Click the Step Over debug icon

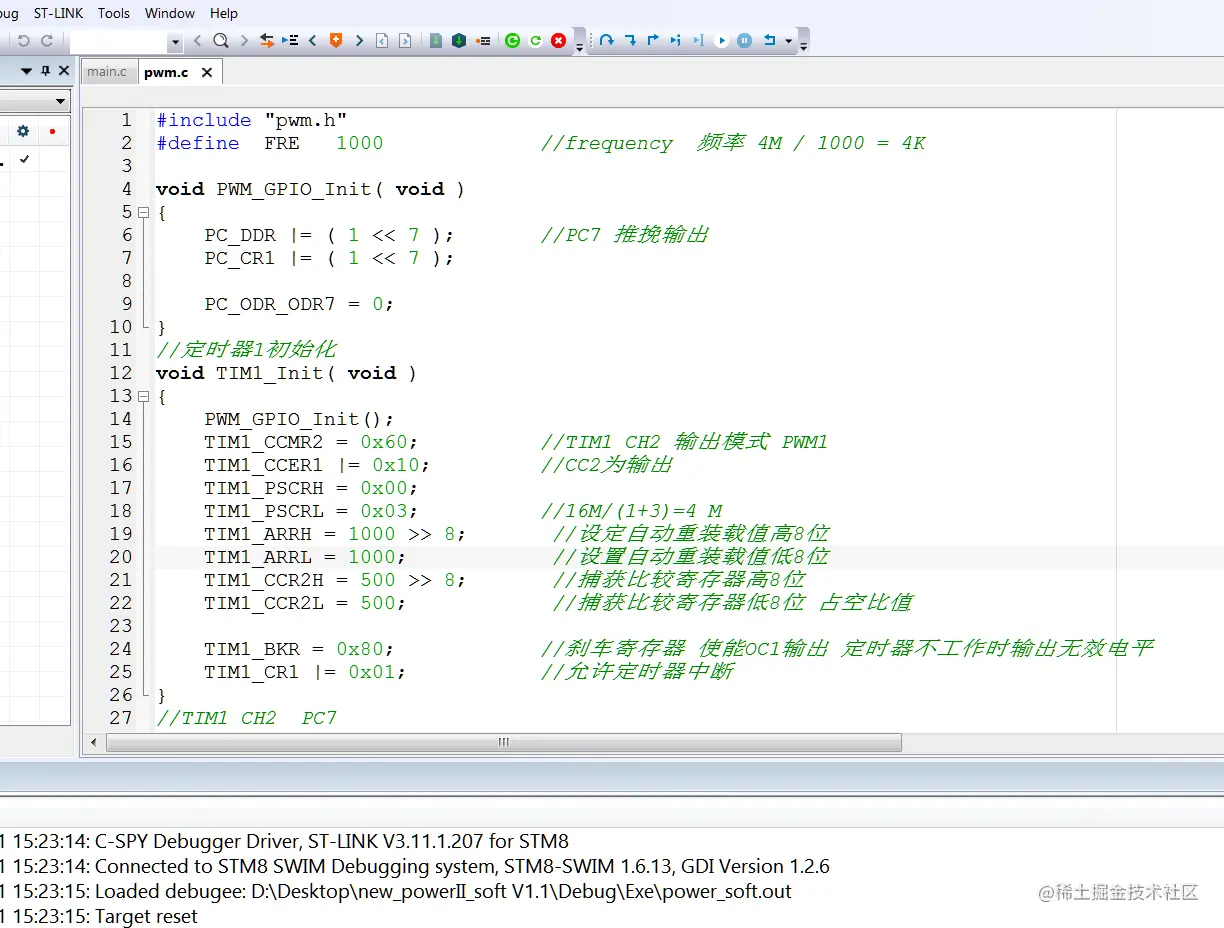606,41
